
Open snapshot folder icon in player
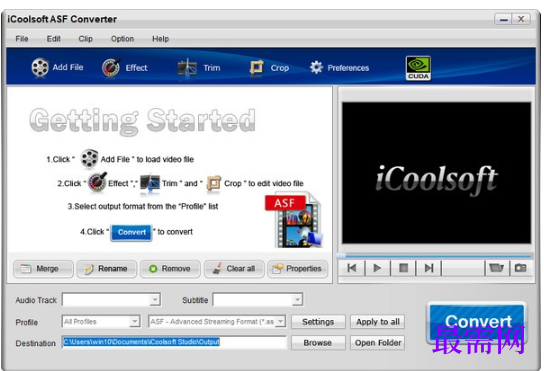pyautogui.click(x=496, y=268)
